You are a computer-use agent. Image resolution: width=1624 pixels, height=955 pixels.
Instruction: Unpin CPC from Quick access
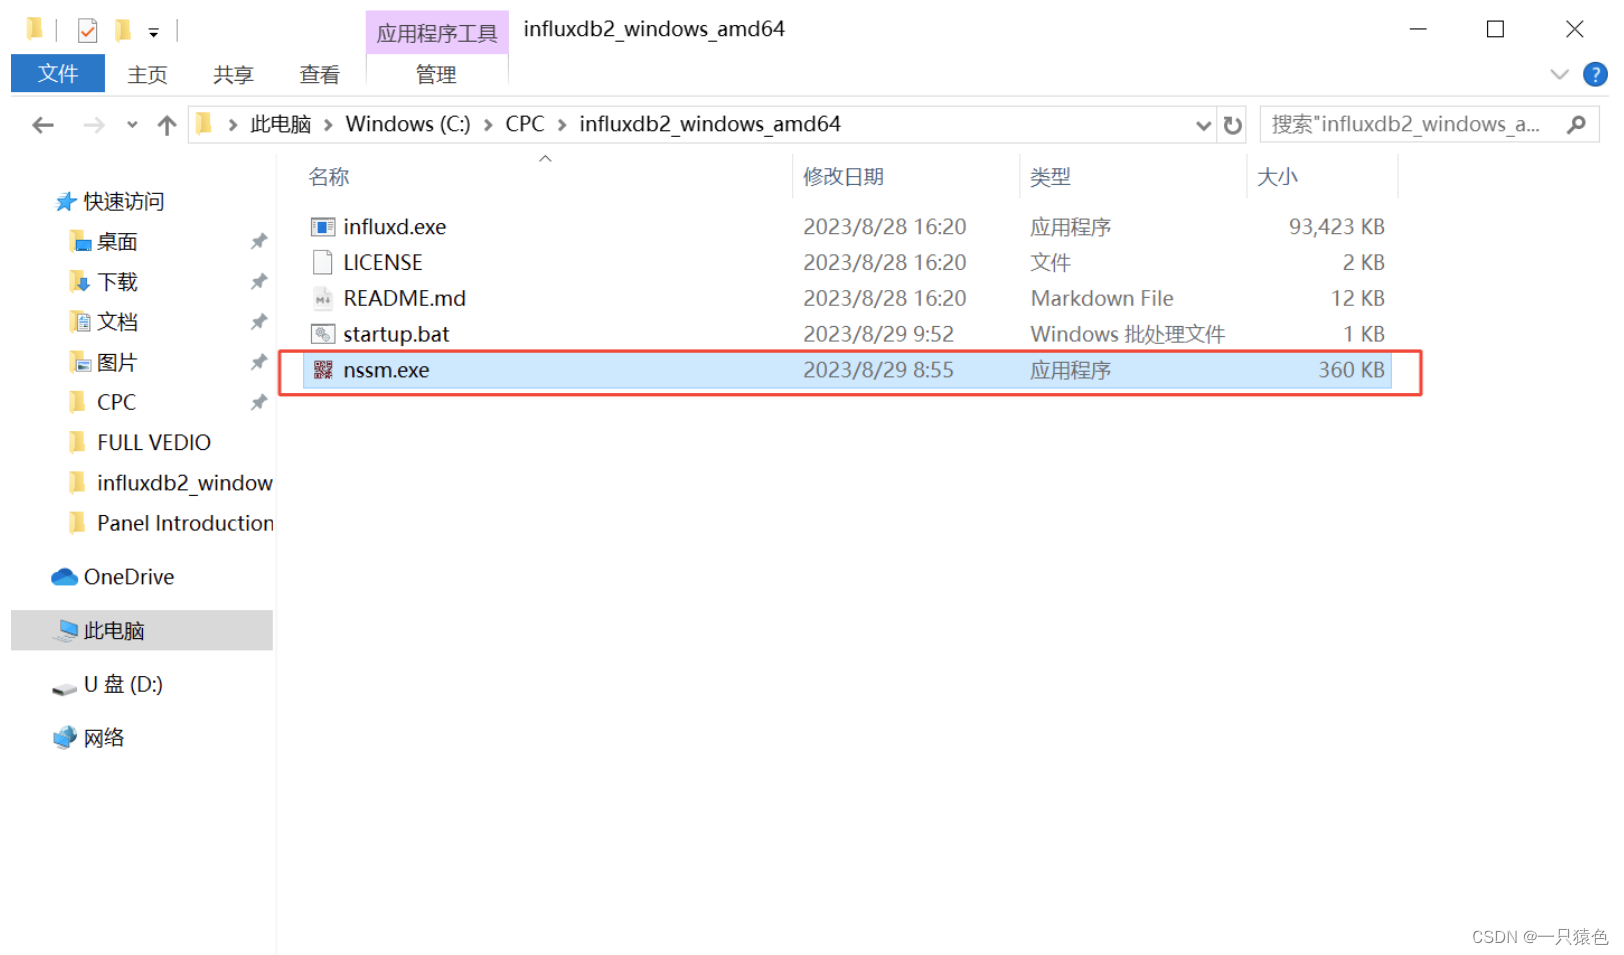pyautogui.click(x=258, y=402)
